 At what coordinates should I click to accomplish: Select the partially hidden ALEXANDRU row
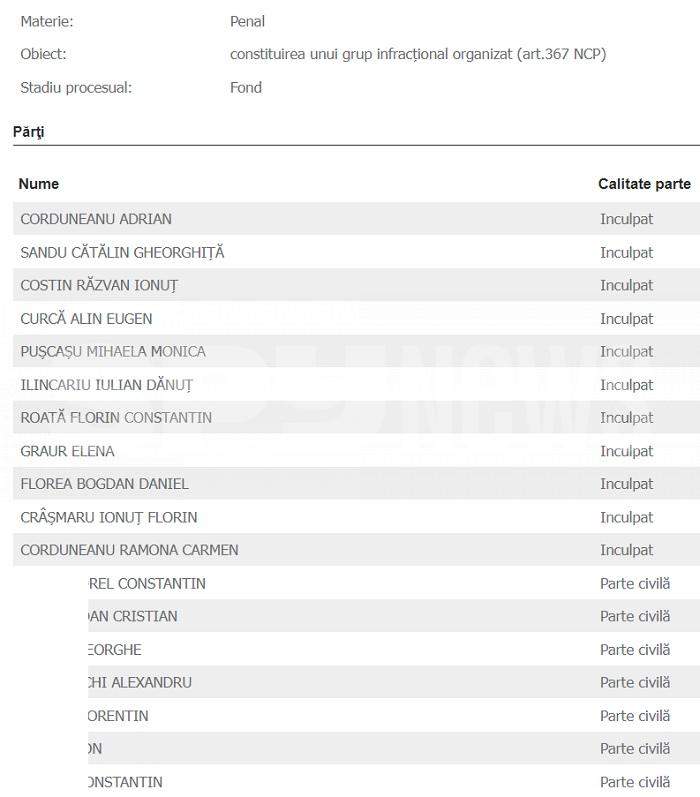tap(394, 682)
